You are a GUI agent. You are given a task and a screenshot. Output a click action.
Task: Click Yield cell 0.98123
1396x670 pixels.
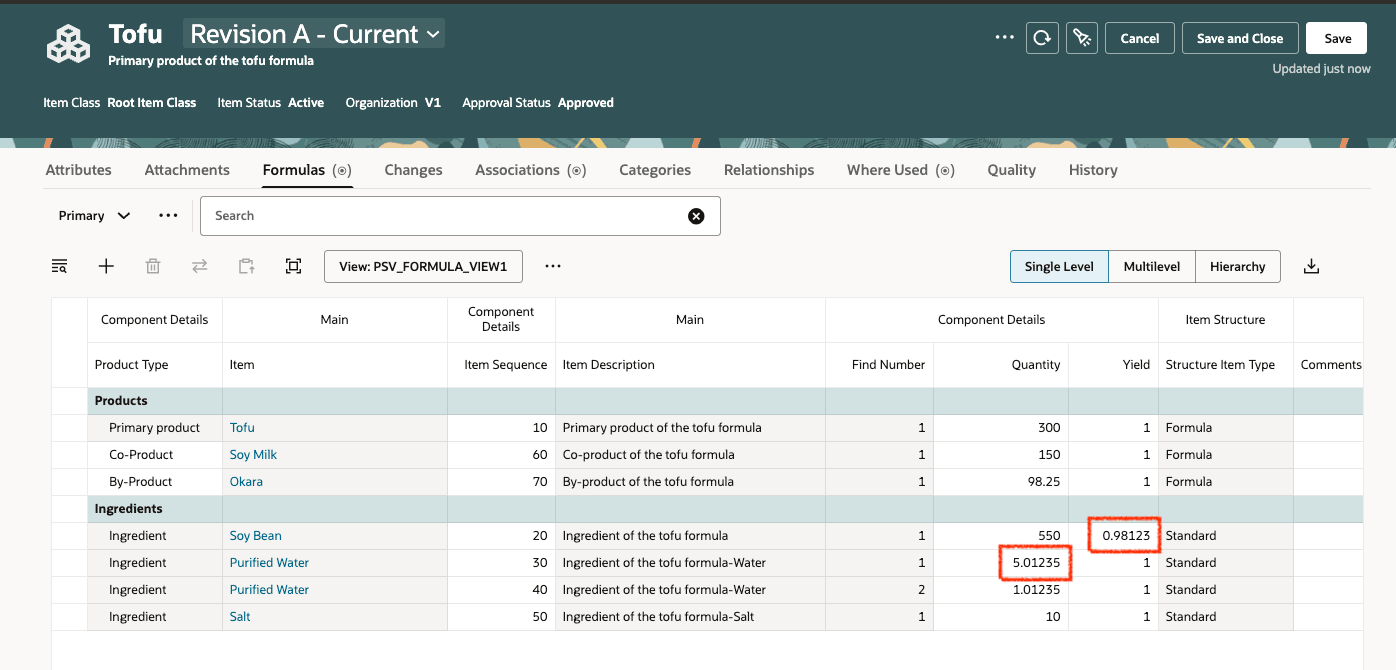[x=1113, y=536]
